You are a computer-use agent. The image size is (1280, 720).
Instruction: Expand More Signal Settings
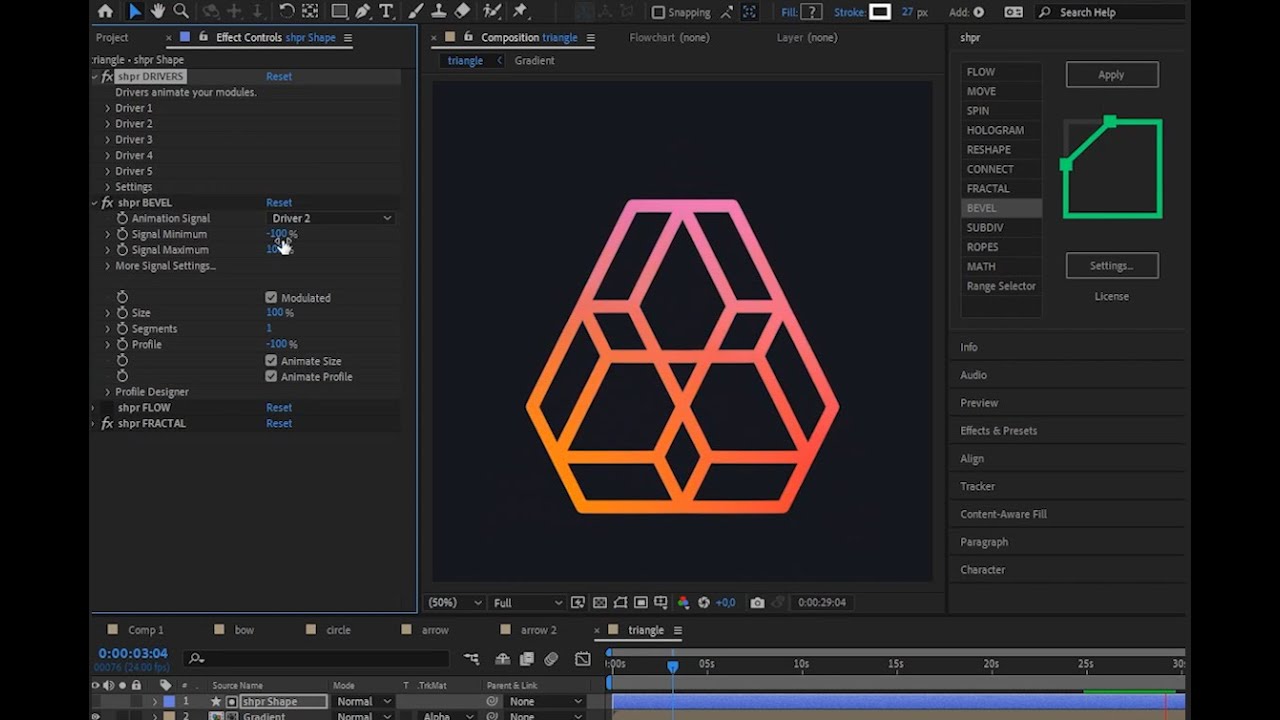click(108, 266)
